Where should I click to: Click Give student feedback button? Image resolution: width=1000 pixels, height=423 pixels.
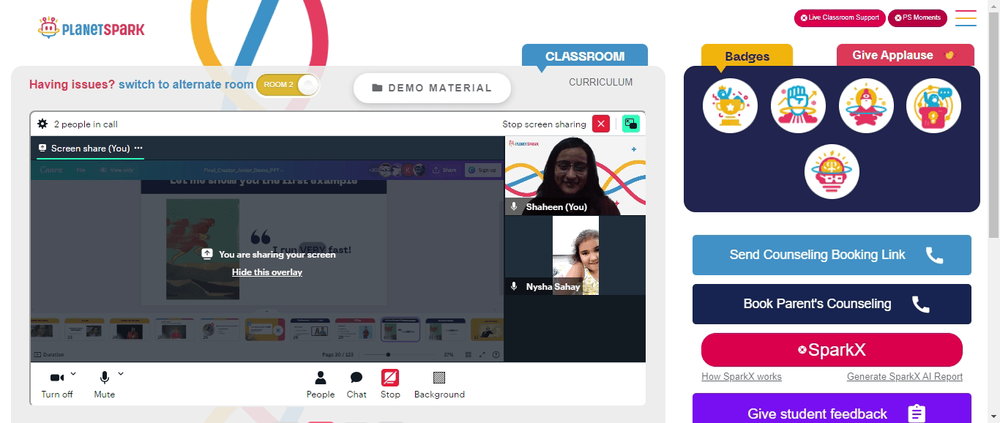click(832, 408)
